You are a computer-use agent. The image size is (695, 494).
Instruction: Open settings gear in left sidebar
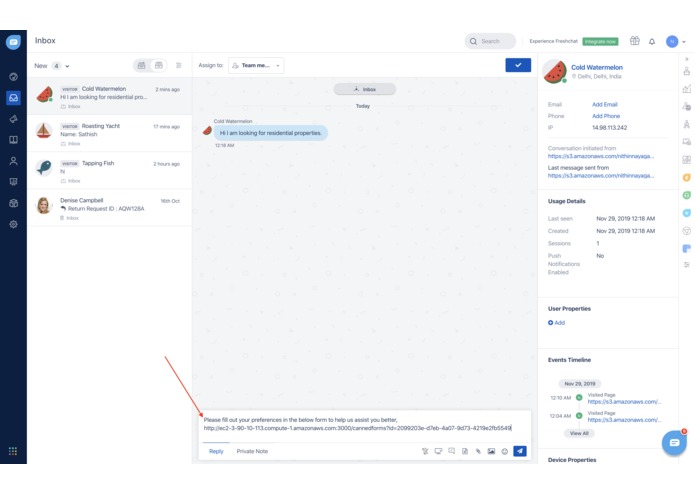point(13,224)
